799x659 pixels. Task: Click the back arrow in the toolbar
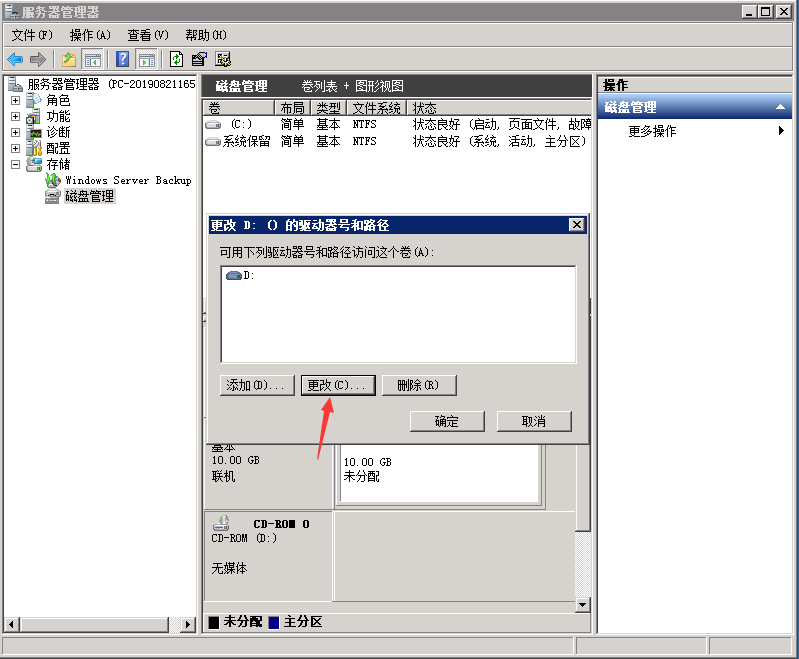click(15, 59)
